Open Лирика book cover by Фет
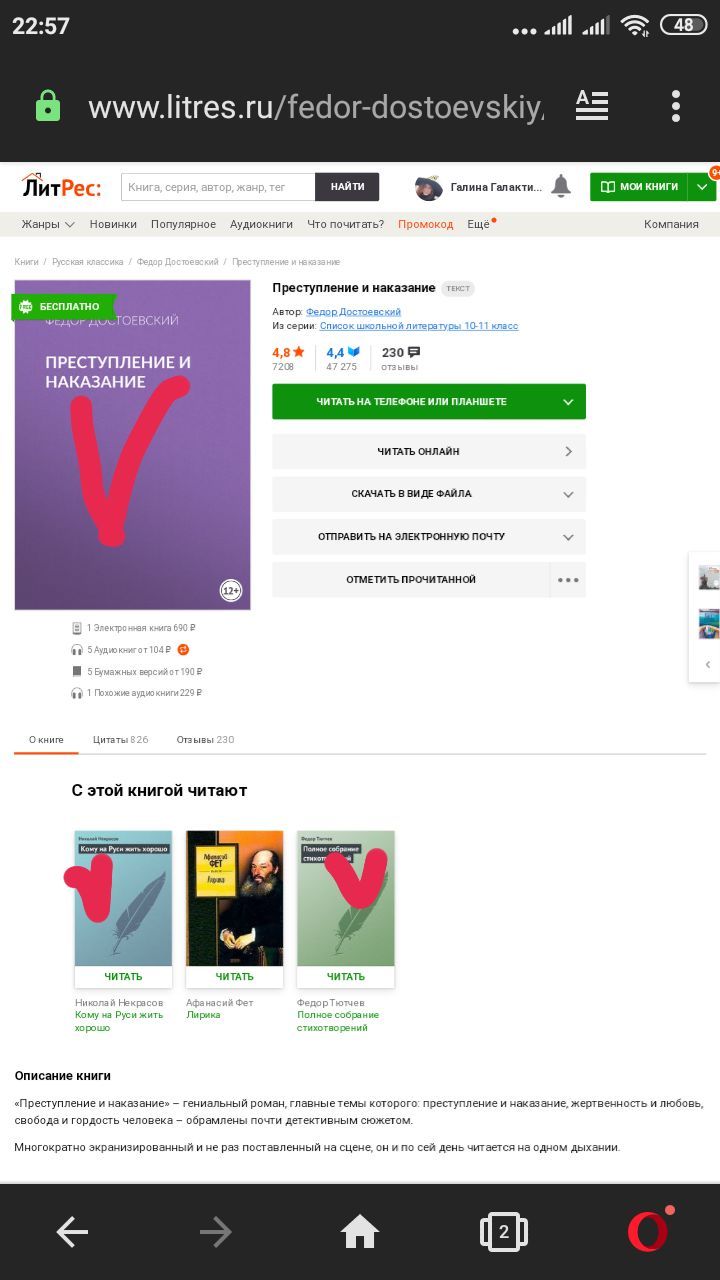Image resolution: width=720 pixels, height=1280 pixels. pos(235,898)
